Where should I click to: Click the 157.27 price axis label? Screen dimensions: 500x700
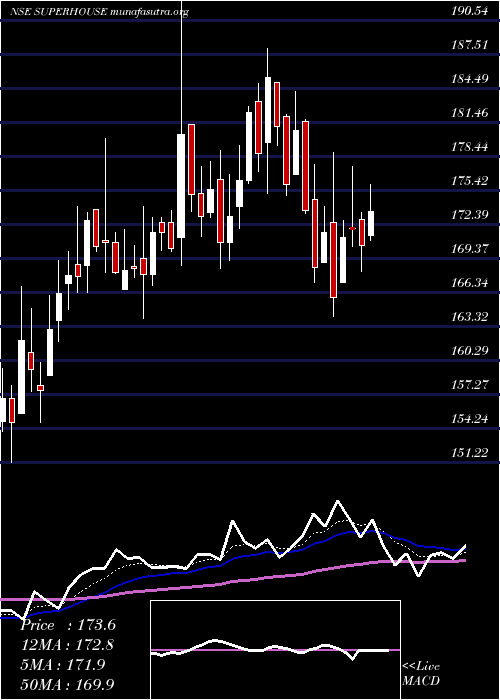coord(469,385)
